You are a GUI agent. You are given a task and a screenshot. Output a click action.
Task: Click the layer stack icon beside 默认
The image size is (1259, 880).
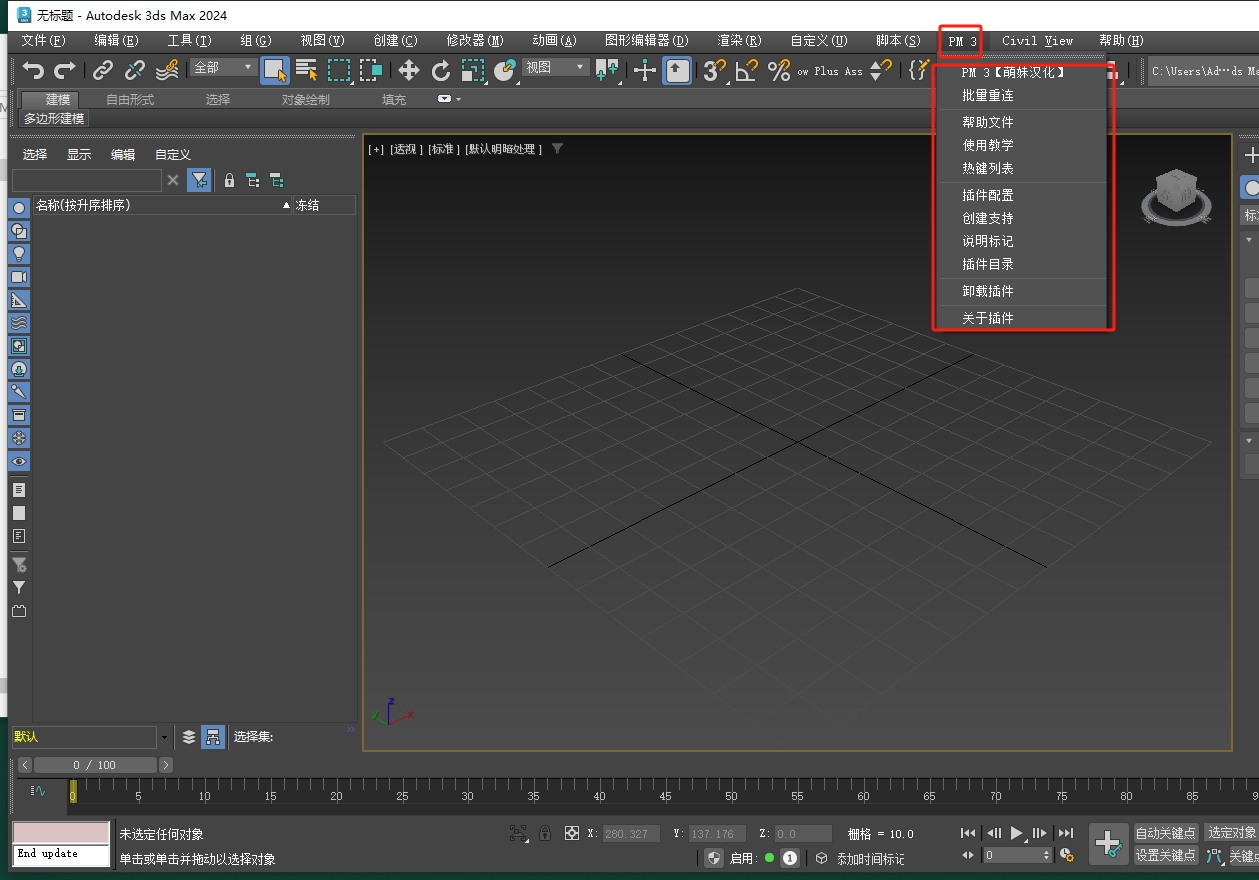tap(189, 737)
